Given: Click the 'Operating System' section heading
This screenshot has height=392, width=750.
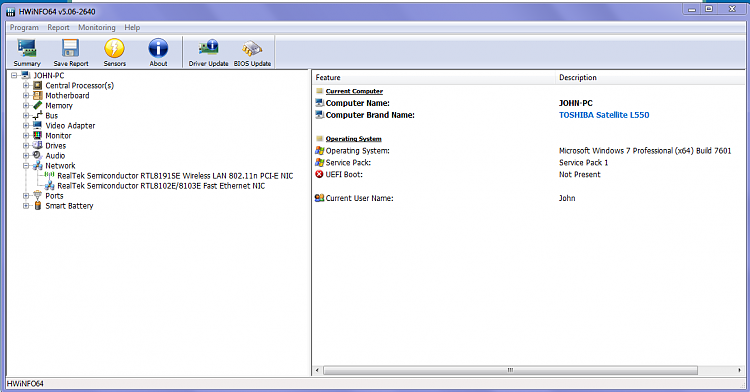Looking at the screenshot, I should pyautogui.click(x=353, y=139).
